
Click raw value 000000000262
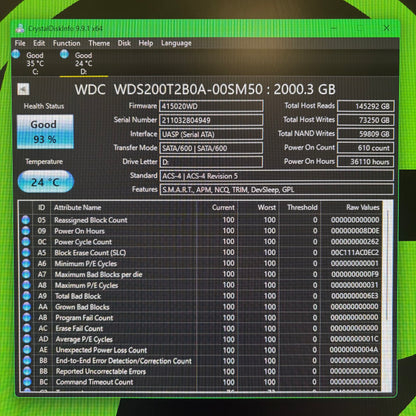click(355, 242)
